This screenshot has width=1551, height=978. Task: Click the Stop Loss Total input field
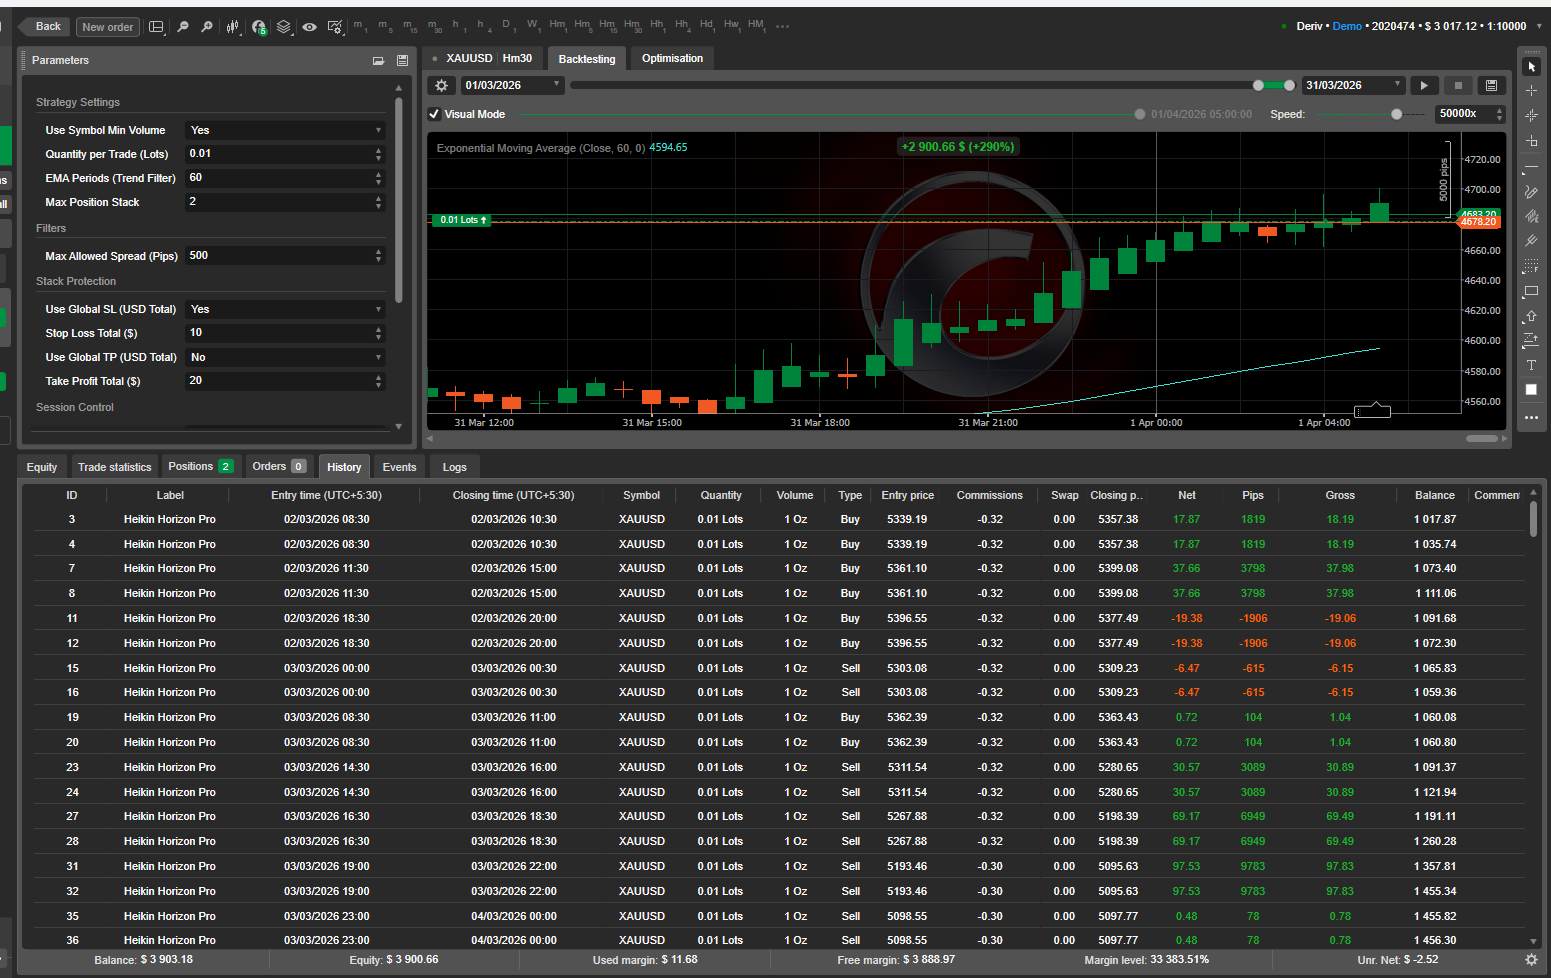click(x=279, y=333)
